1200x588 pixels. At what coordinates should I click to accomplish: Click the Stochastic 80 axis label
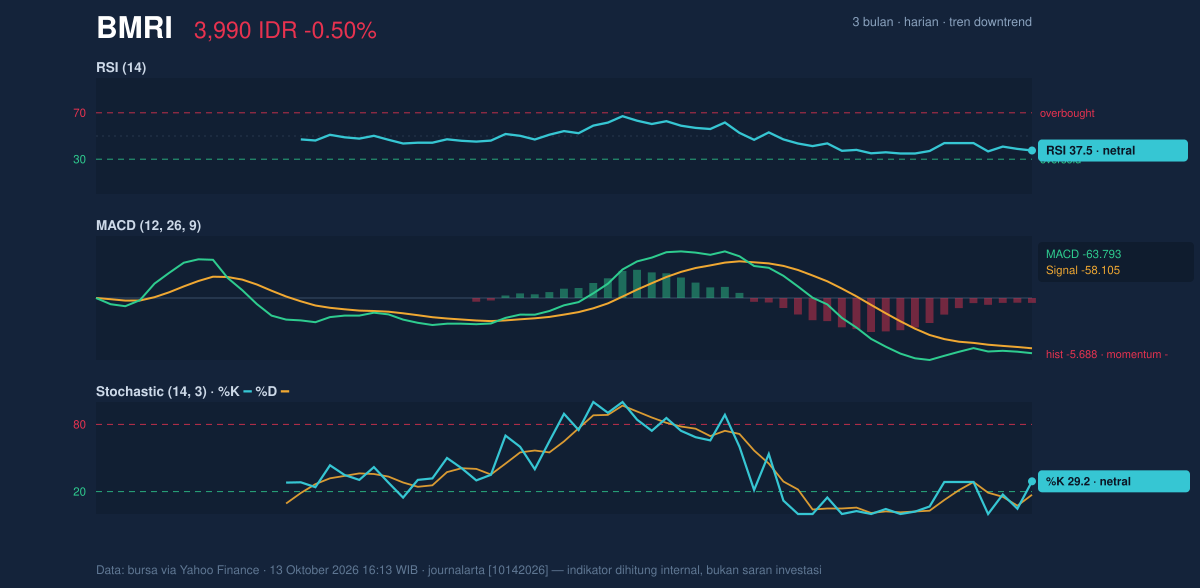click(x=79, y=425)
